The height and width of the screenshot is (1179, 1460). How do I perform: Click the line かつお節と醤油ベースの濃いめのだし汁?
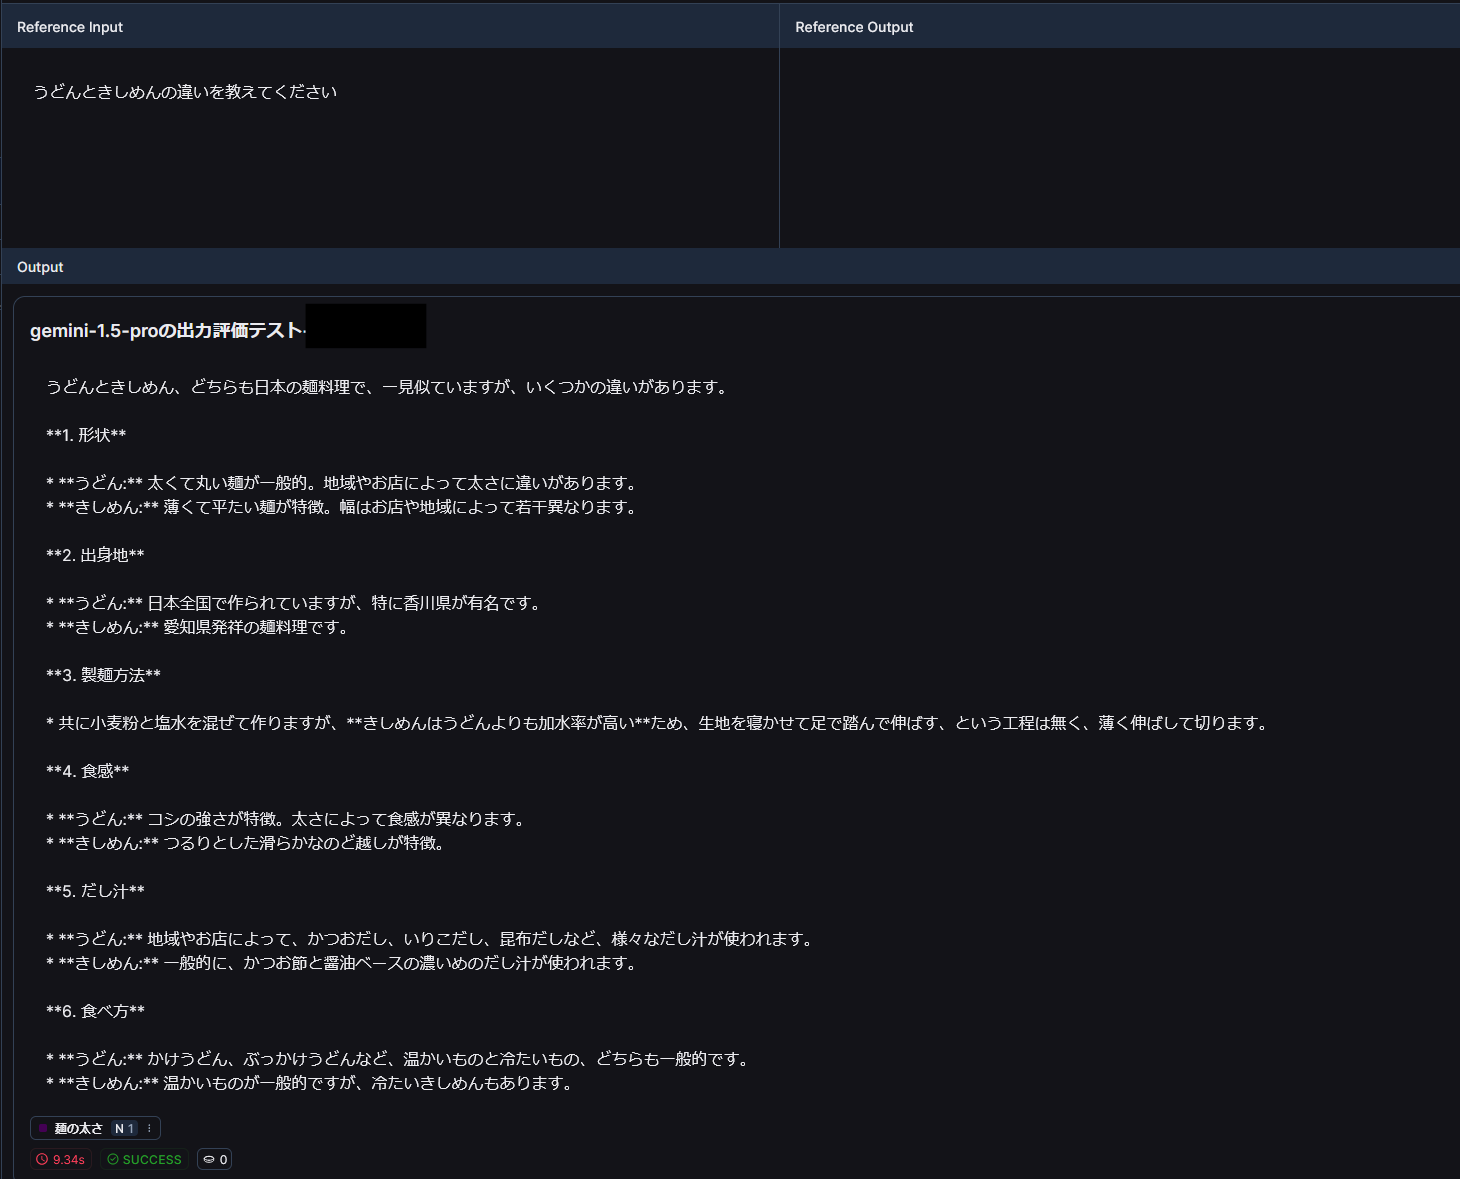click(343, 963)
